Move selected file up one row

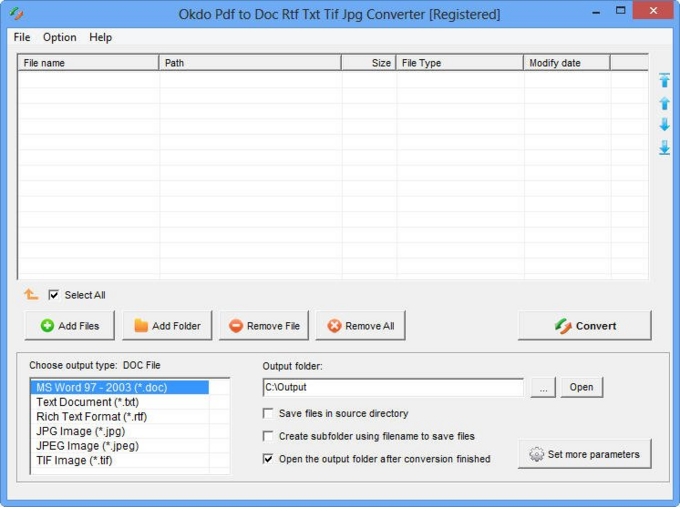664,103
